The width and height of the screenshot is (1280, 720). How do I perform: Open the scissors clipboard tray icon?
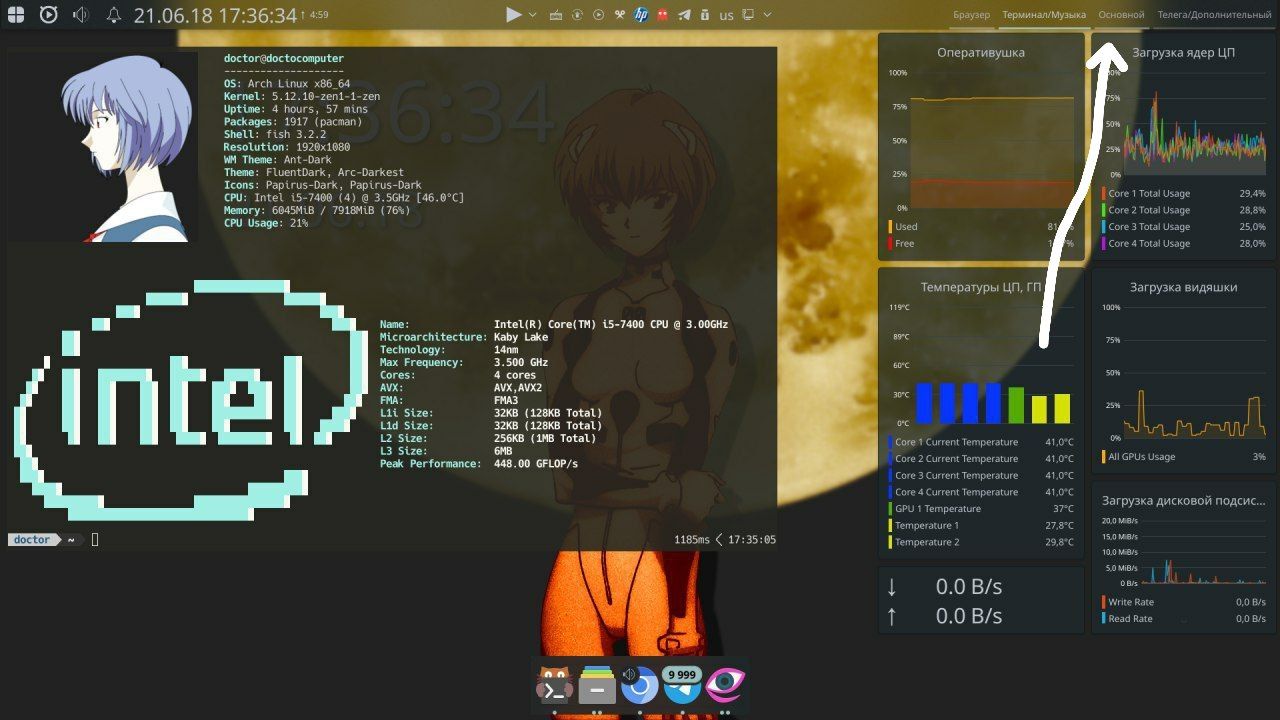tap(619, 15)
